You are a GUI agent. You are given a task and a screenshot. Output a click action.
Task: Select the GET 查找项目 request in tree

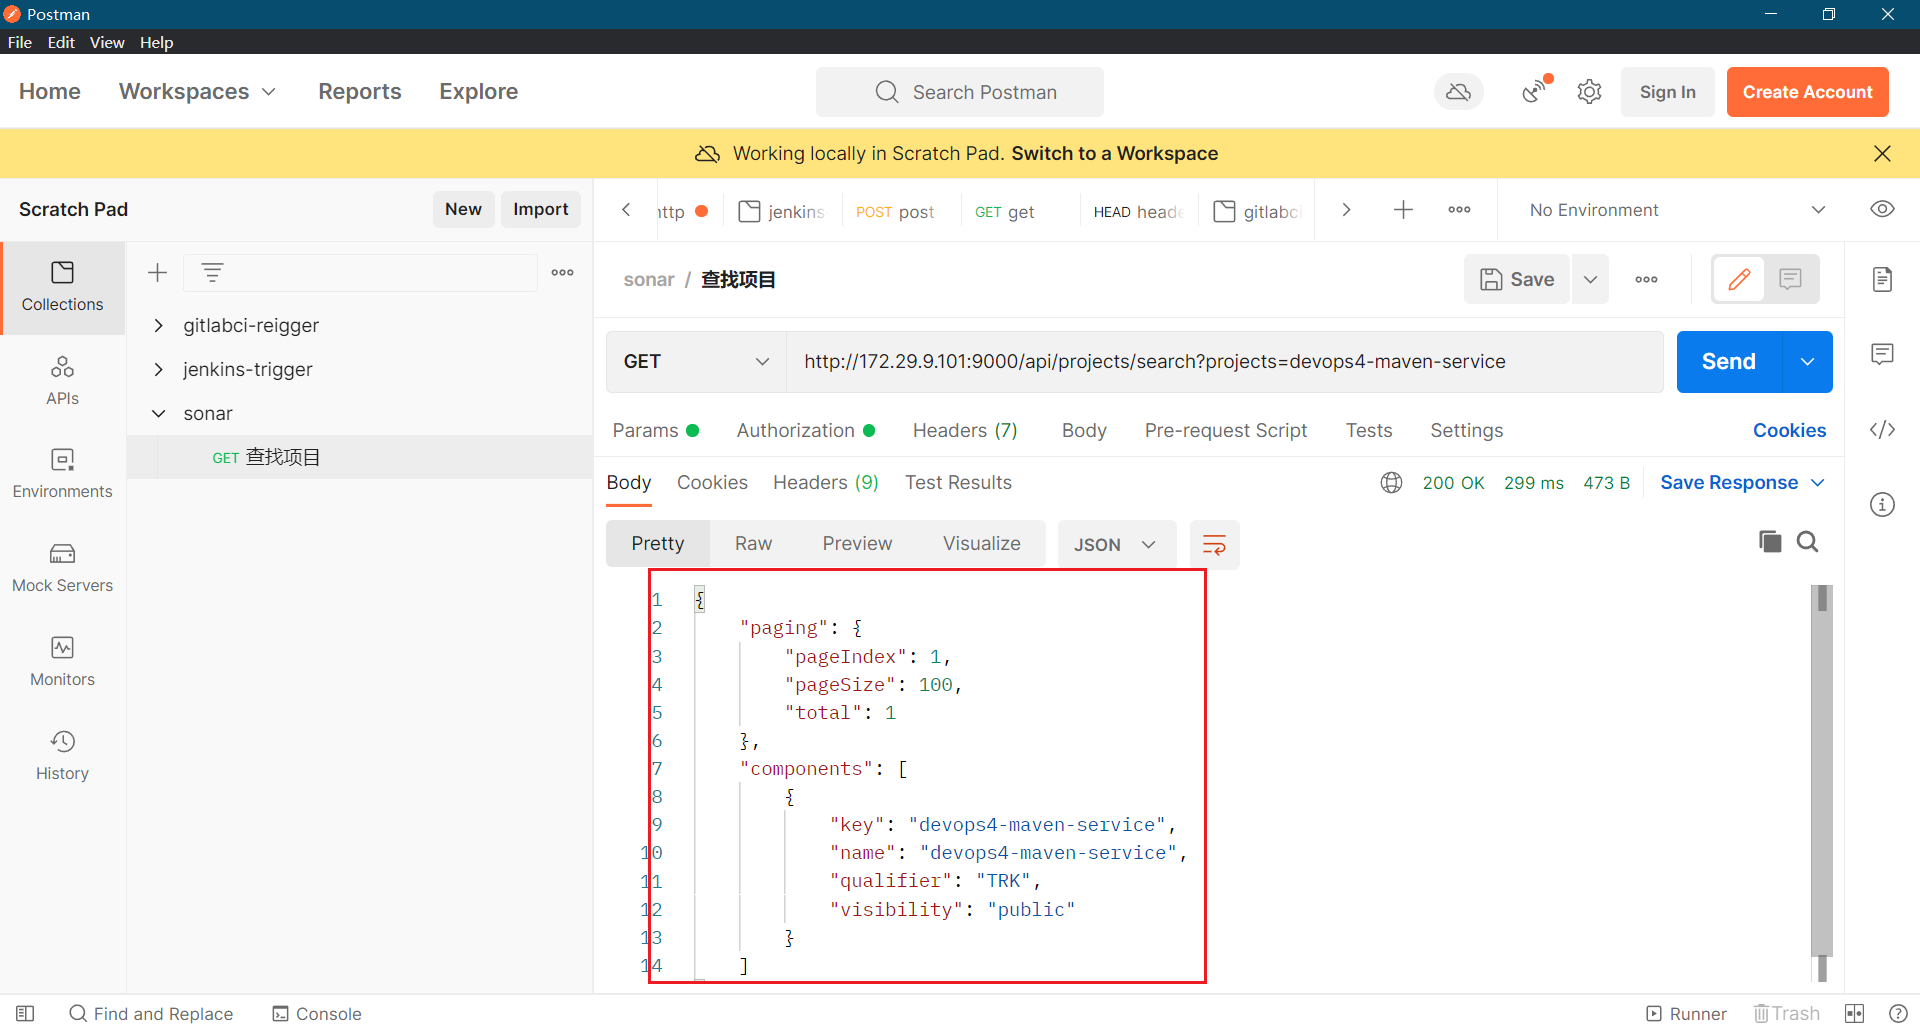[x=360, y=457]
